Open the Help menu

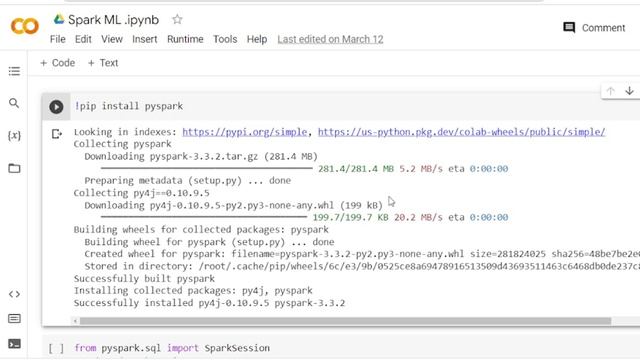257,39
